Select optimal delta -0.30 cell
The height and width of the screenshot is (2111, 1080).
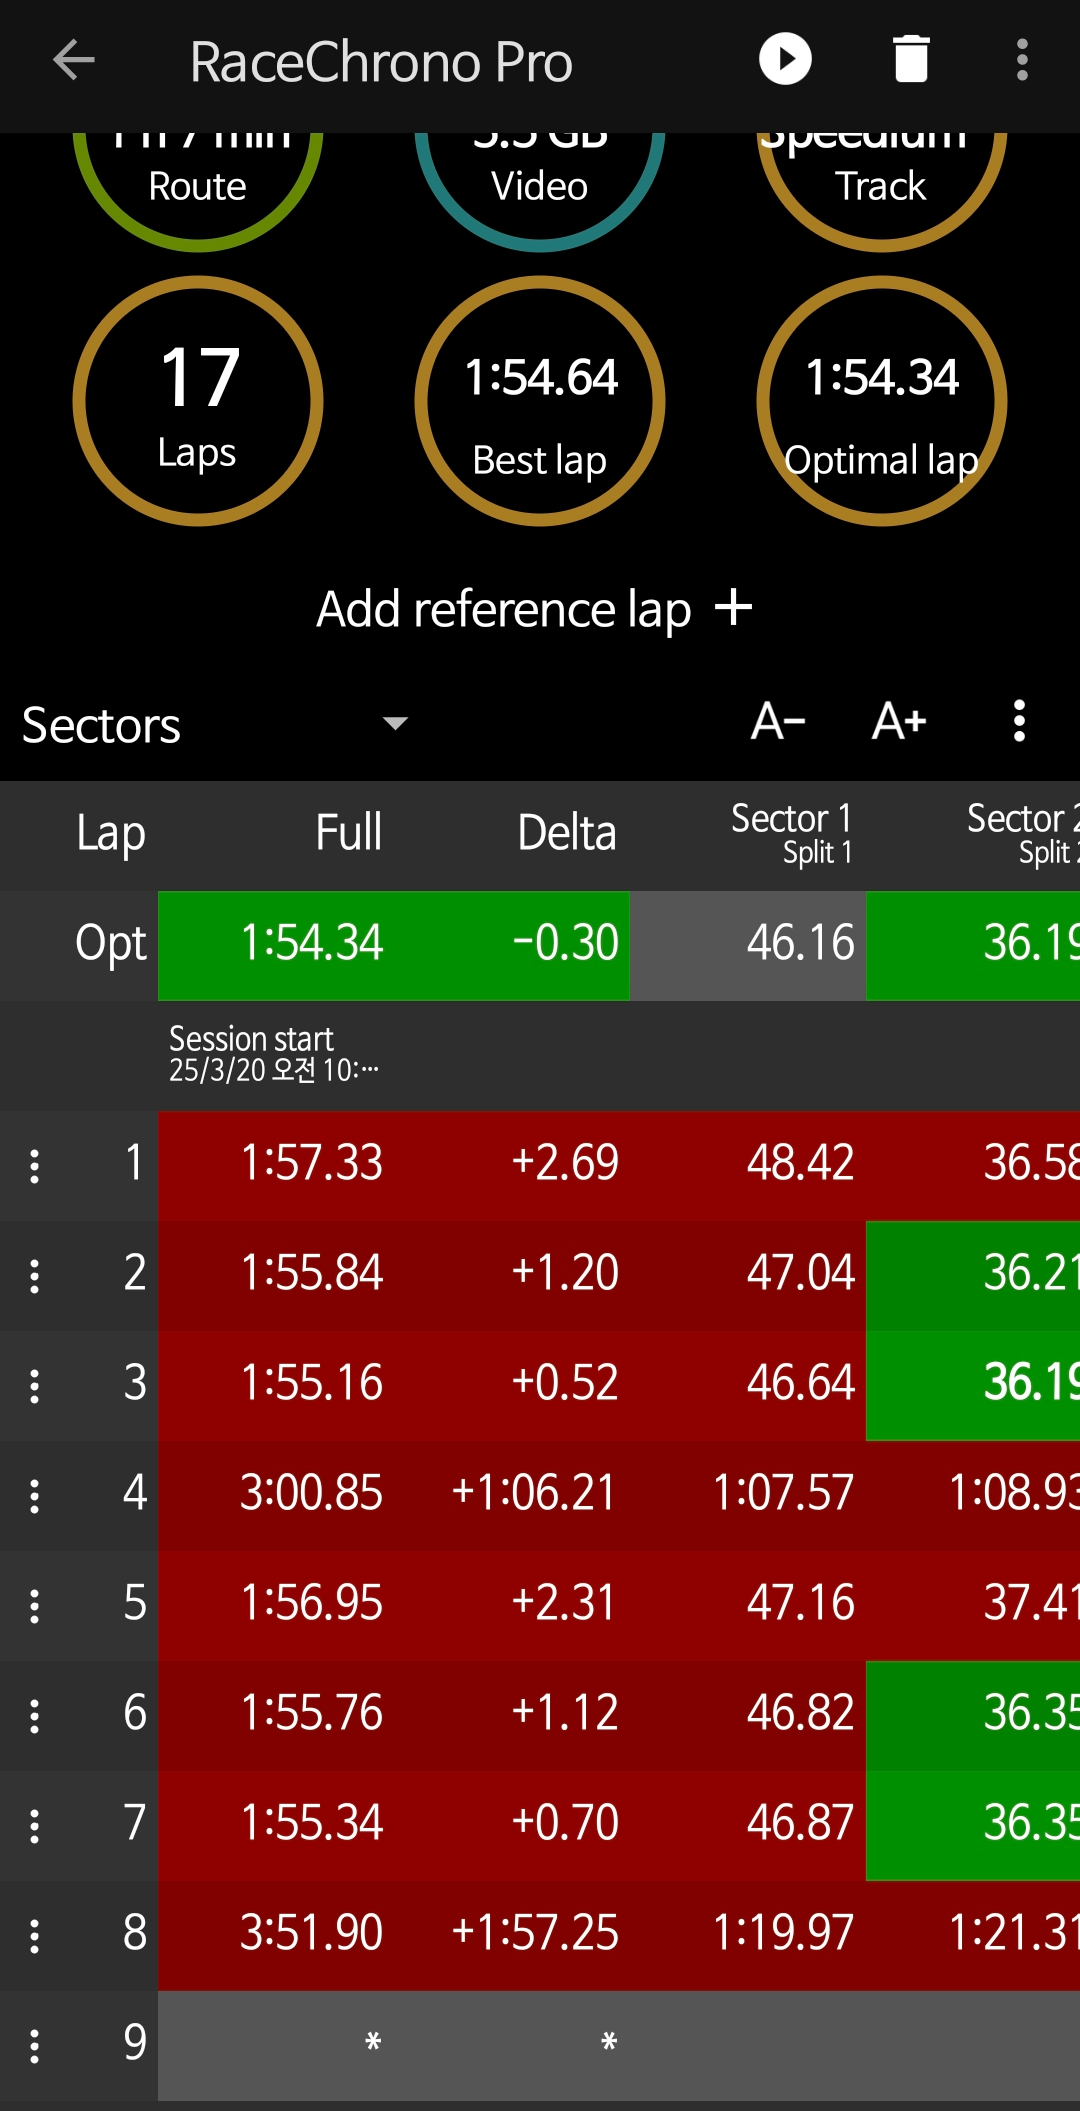point(512,945)
